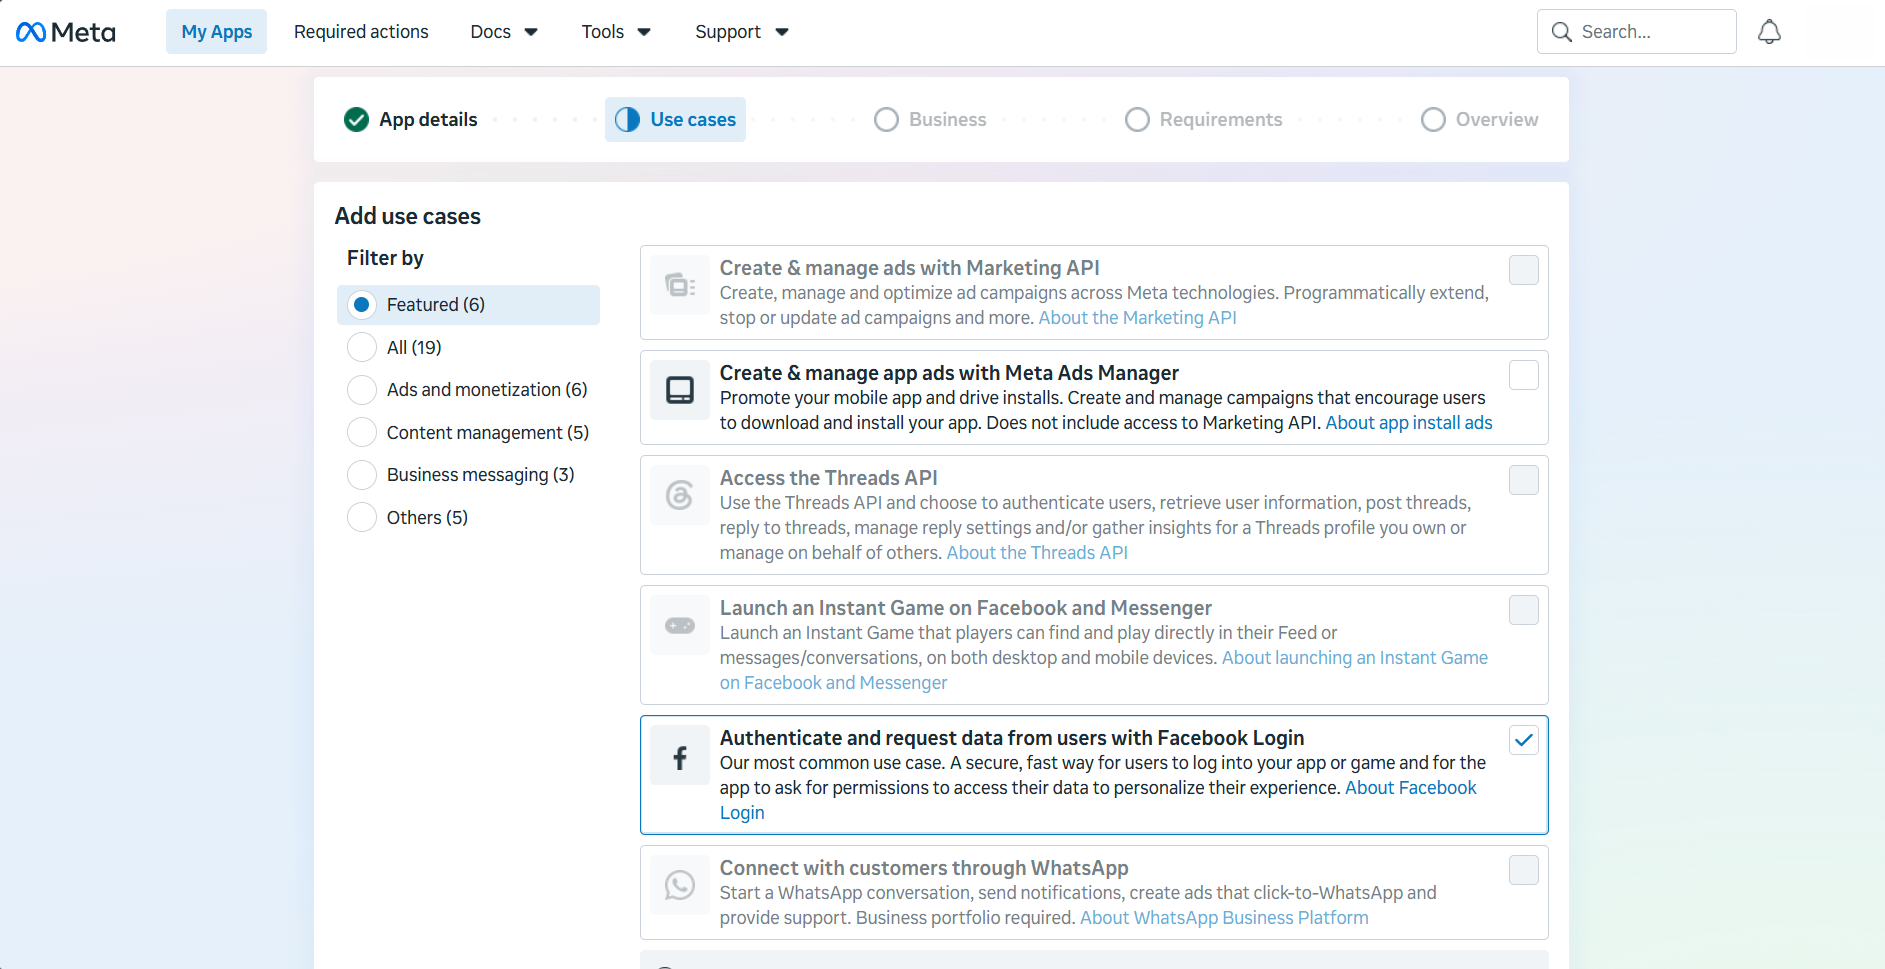
Task: Check the Meta Ads Manager use case box
Action: (1524, 375)
